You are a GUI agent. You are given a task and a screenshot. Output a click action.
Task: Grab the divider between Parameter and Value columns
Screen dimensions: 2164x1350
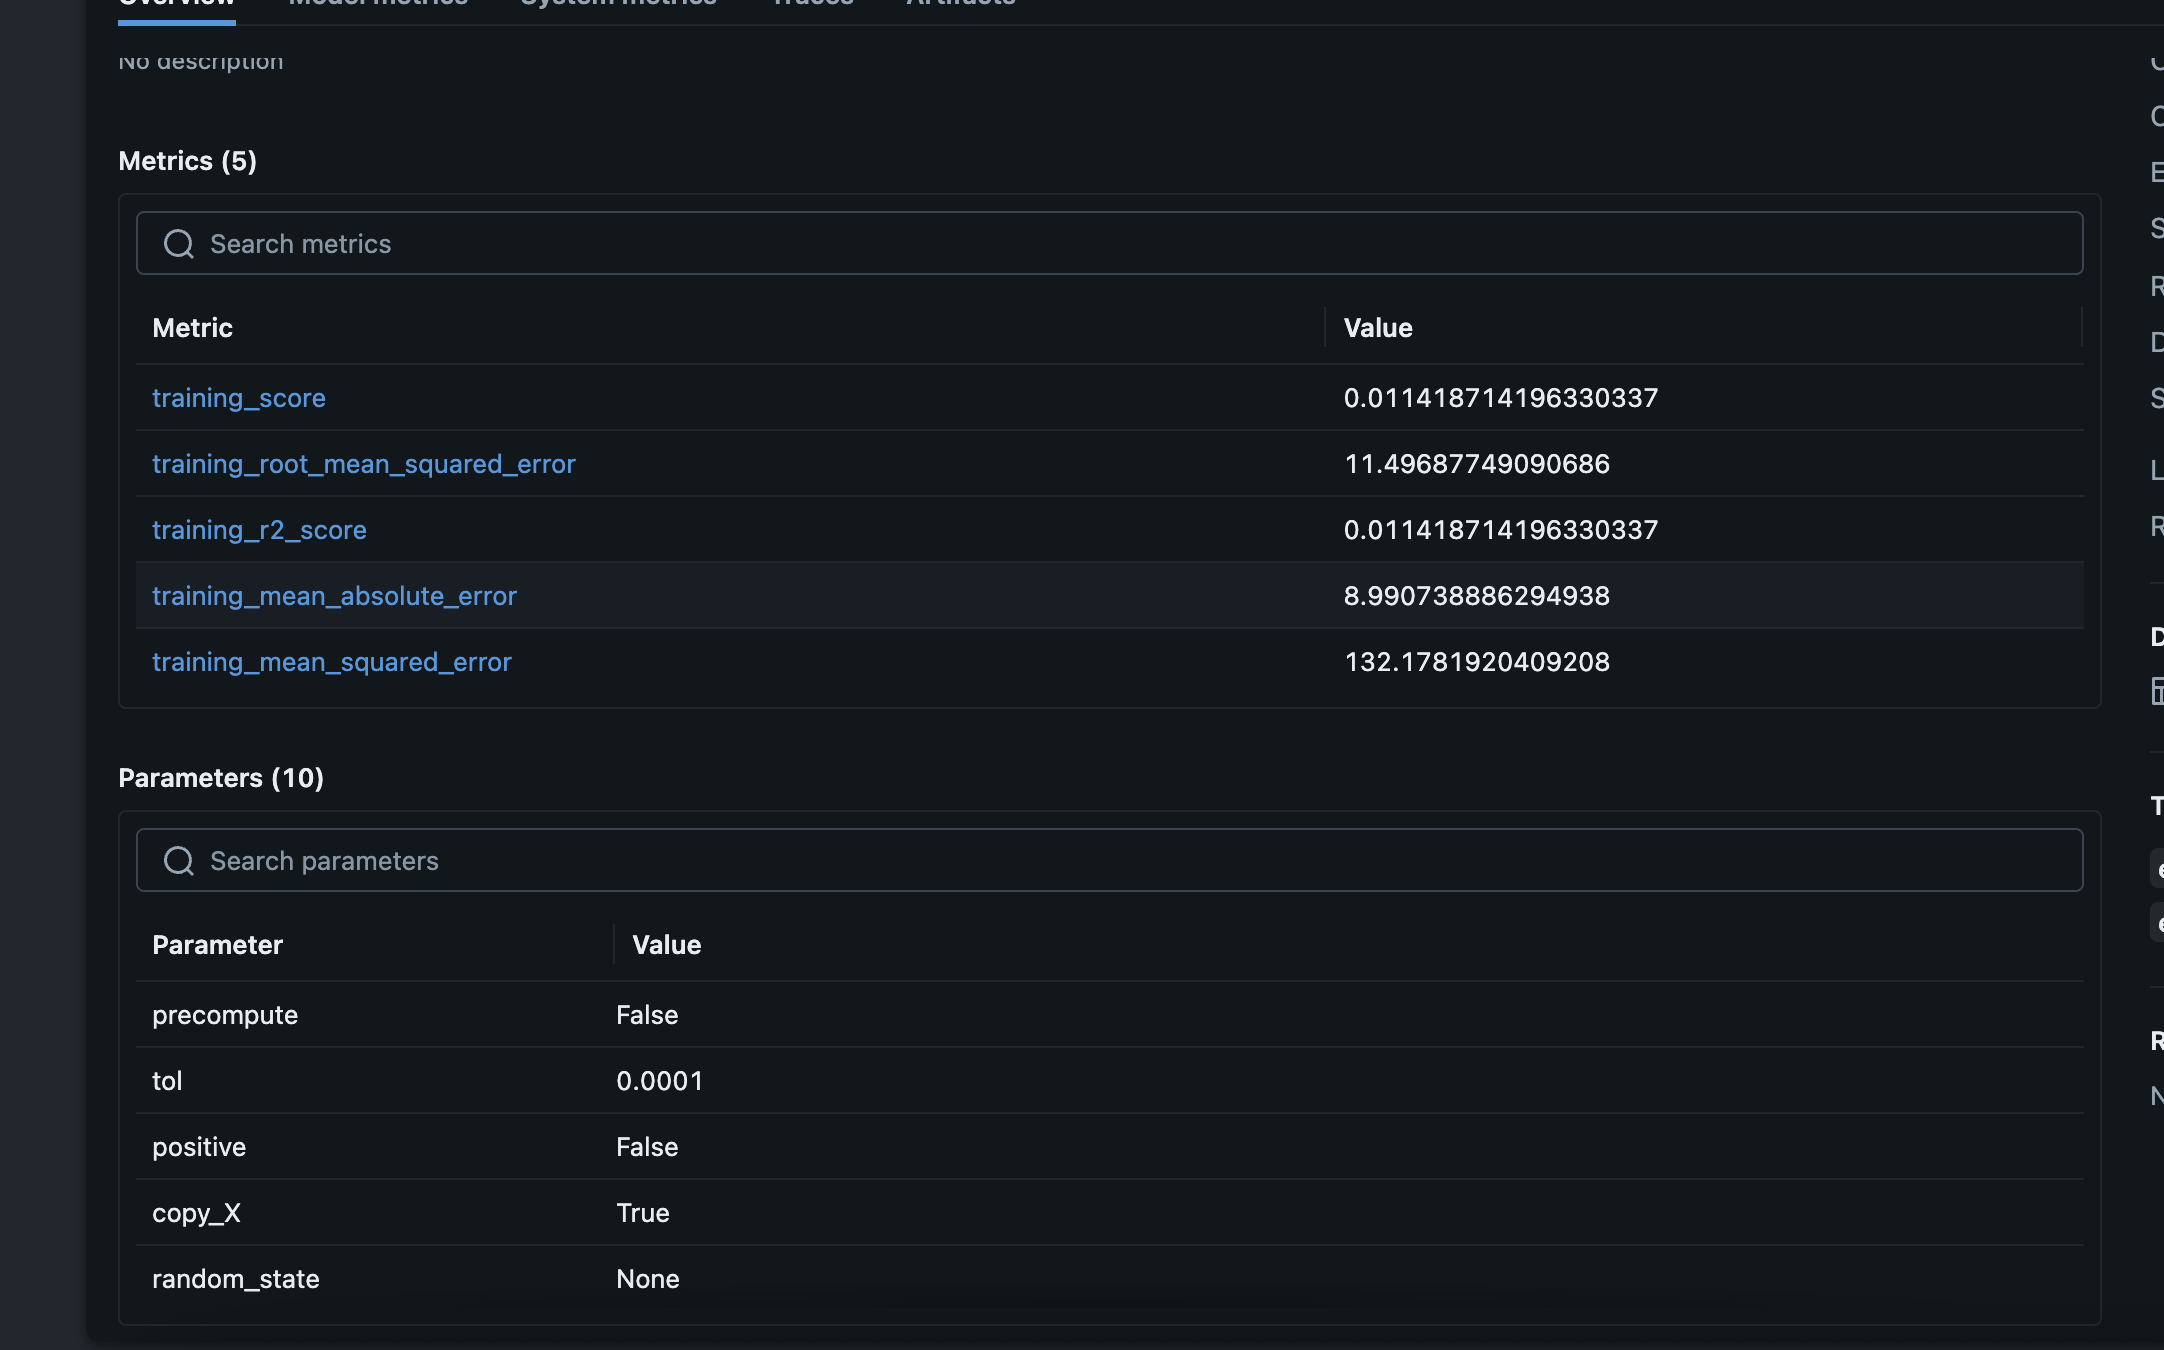[613, 945]
